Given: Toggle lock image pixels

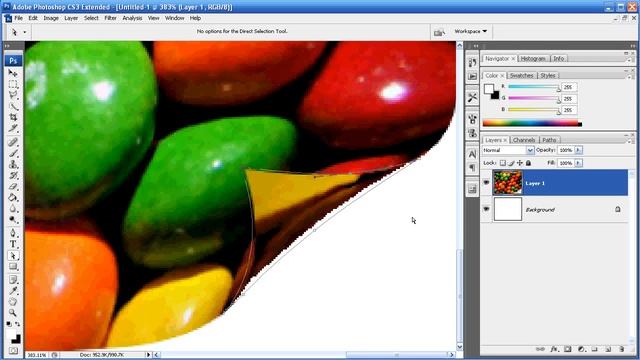Looking at the screenshot, I should (x=511, y=163).
